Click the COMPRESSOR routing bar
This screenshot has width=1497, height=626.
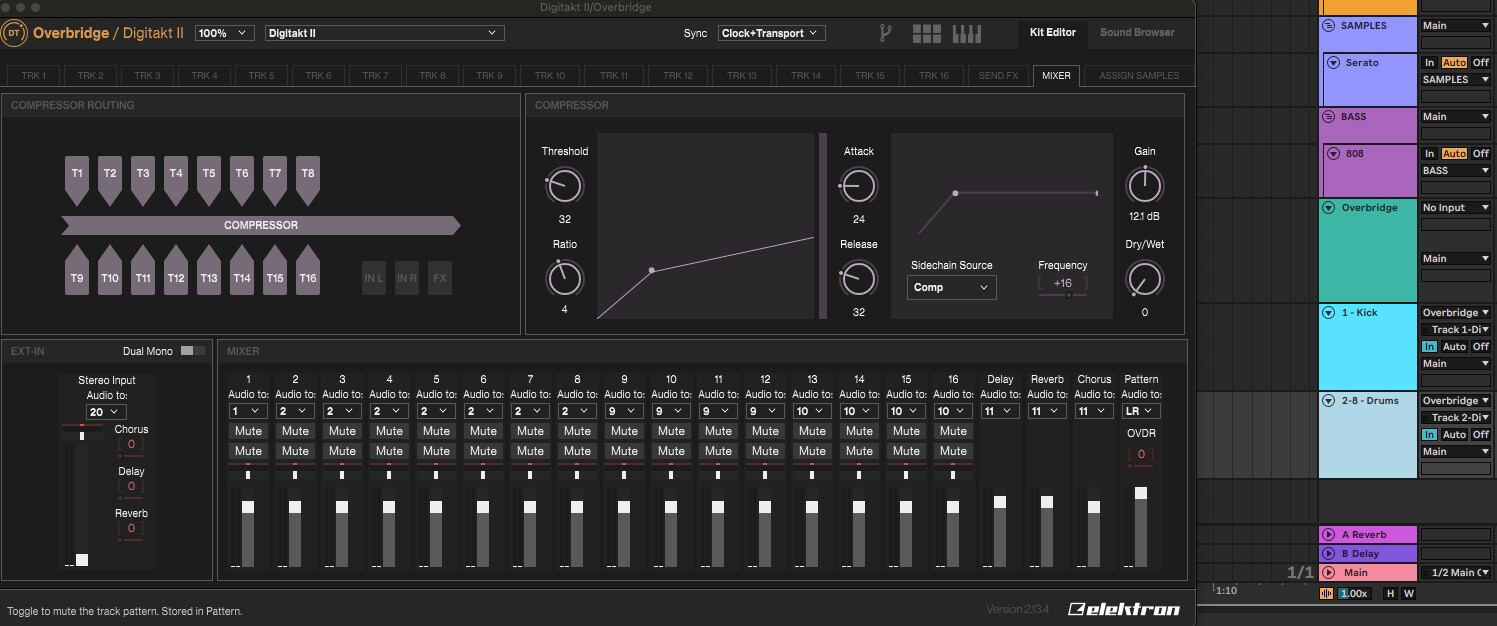point(260,226)
